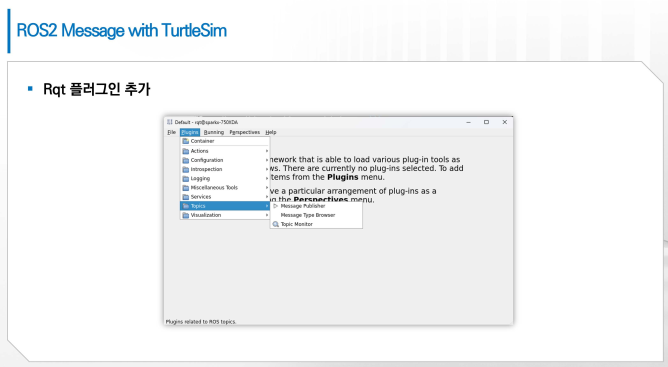Expand the Services submenu arrow
The height and width of the screenshot is (367, 668).
pos(267,197)
